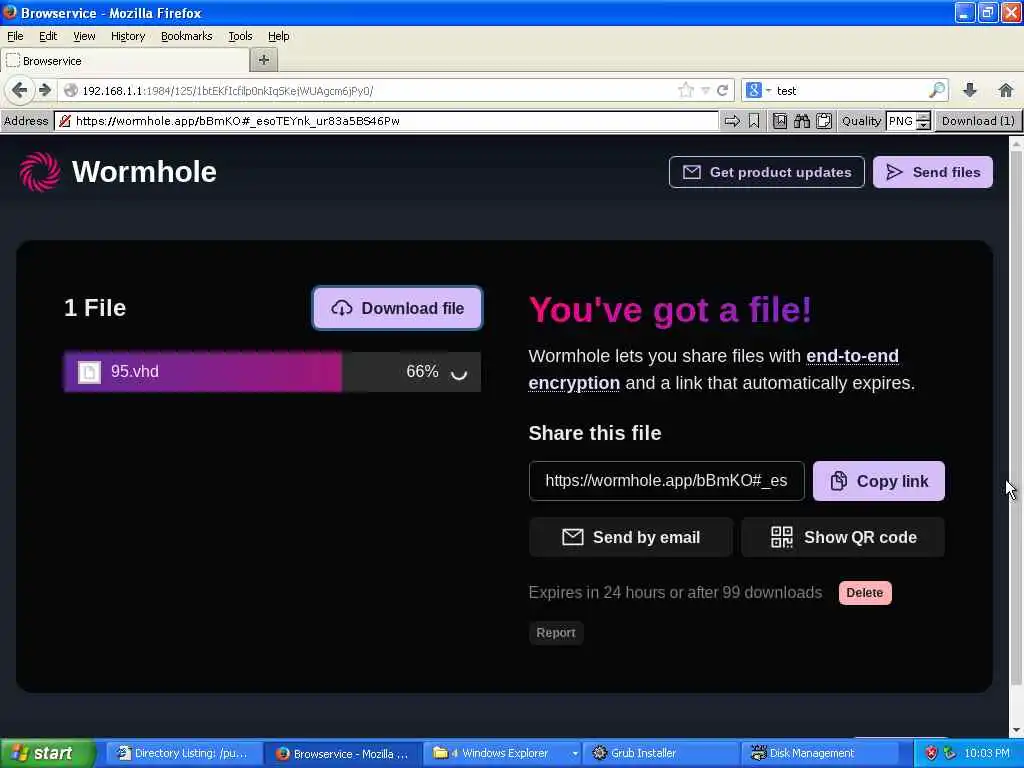Switch to Grub Installer taskbar window
Image resolution: width=1024 pixels, height=768 pixels.
pyautogui.click(x=661, y=753)
